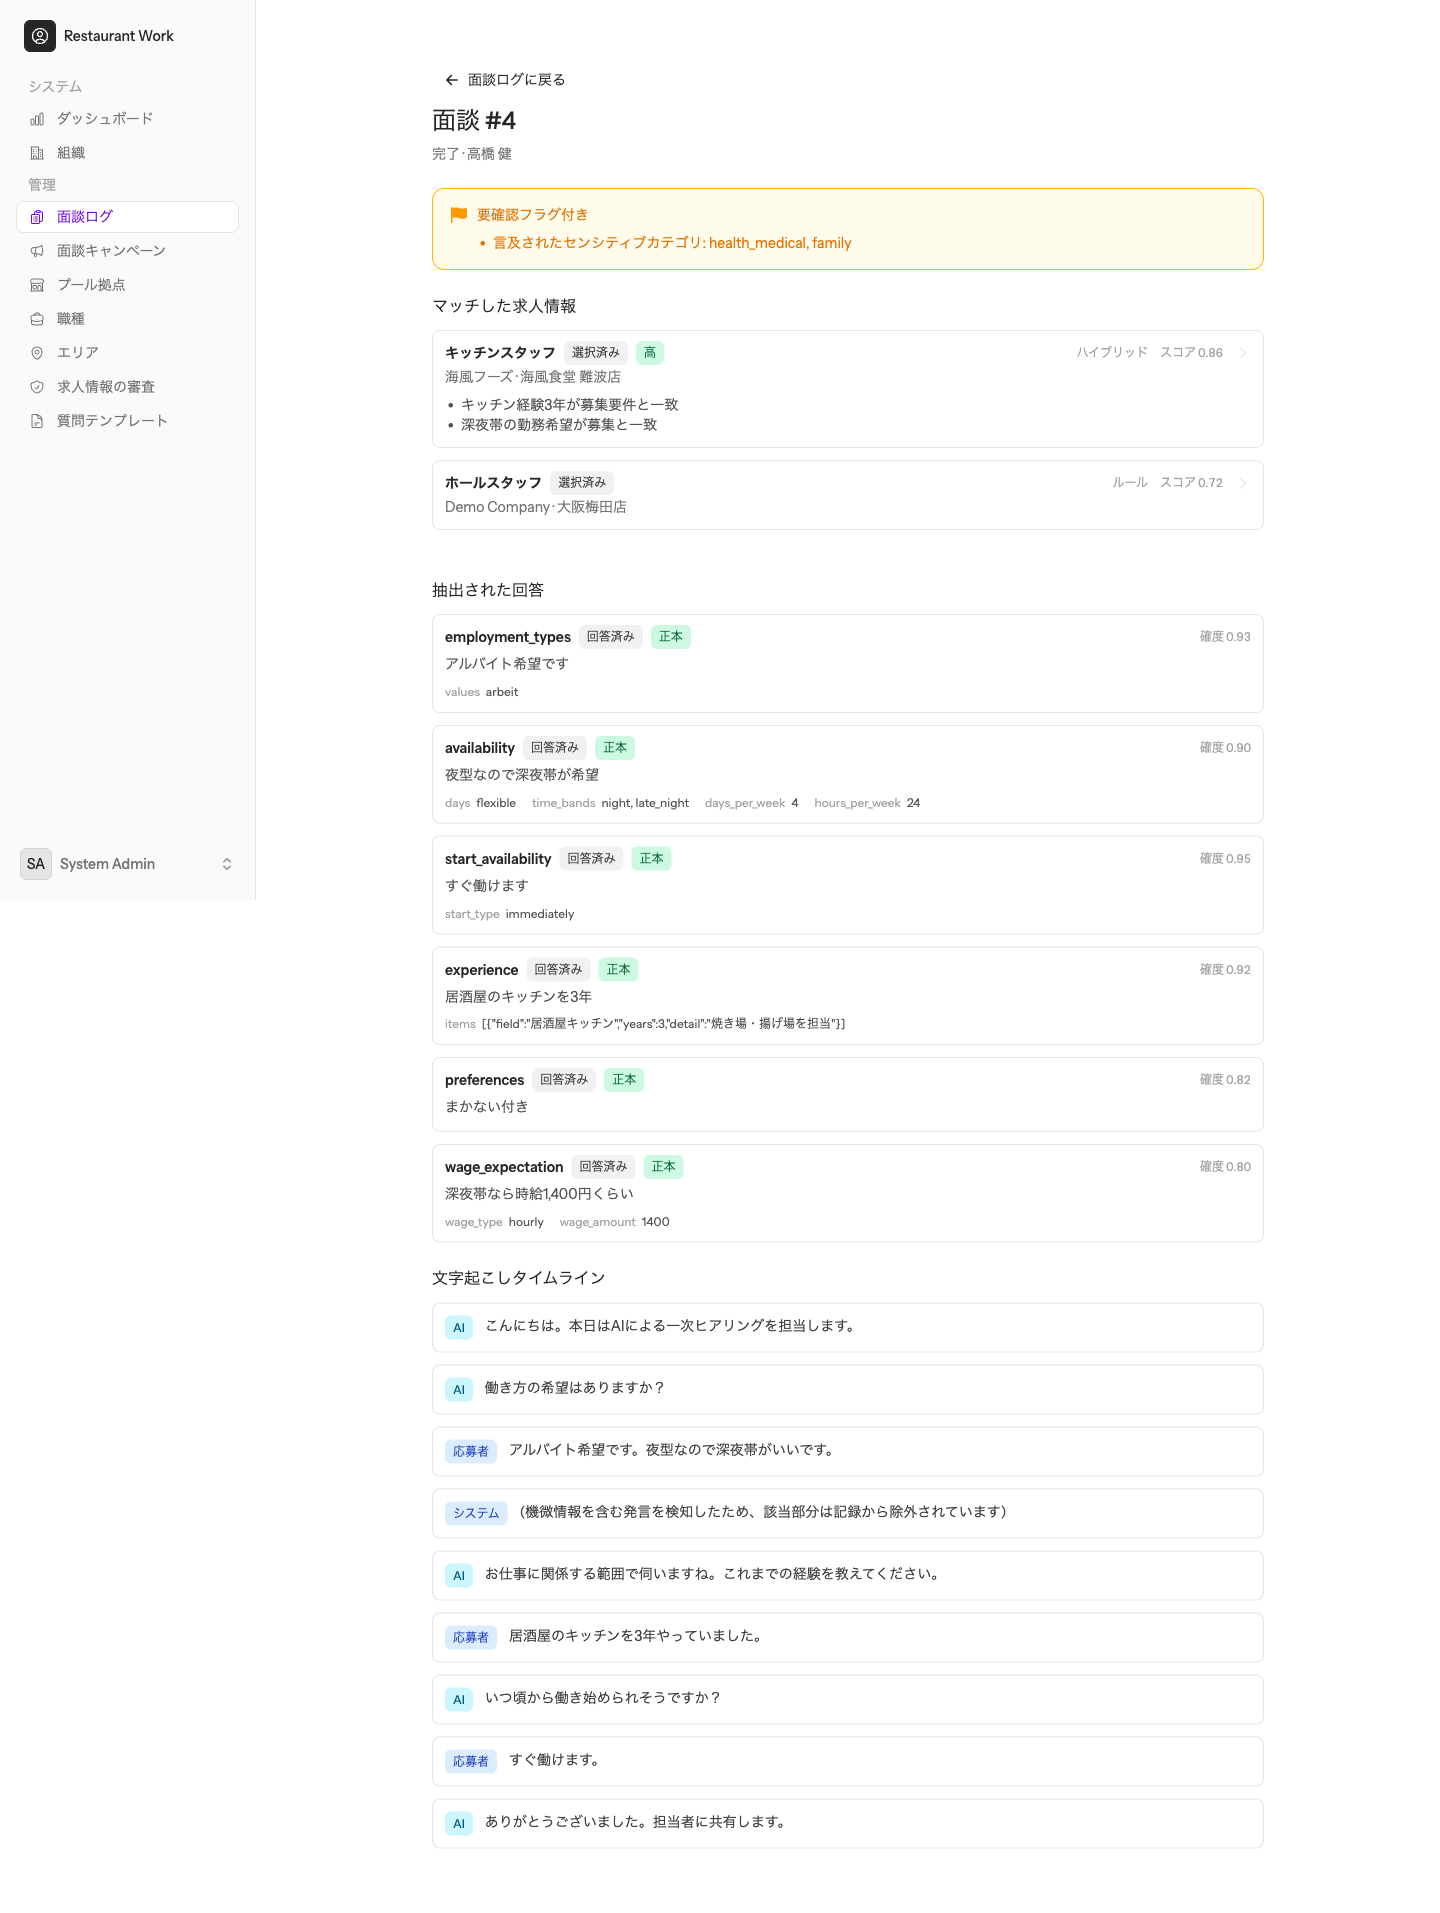Click the Restaurant Work logo icon

pyautogui.click(x=40, y=36)
